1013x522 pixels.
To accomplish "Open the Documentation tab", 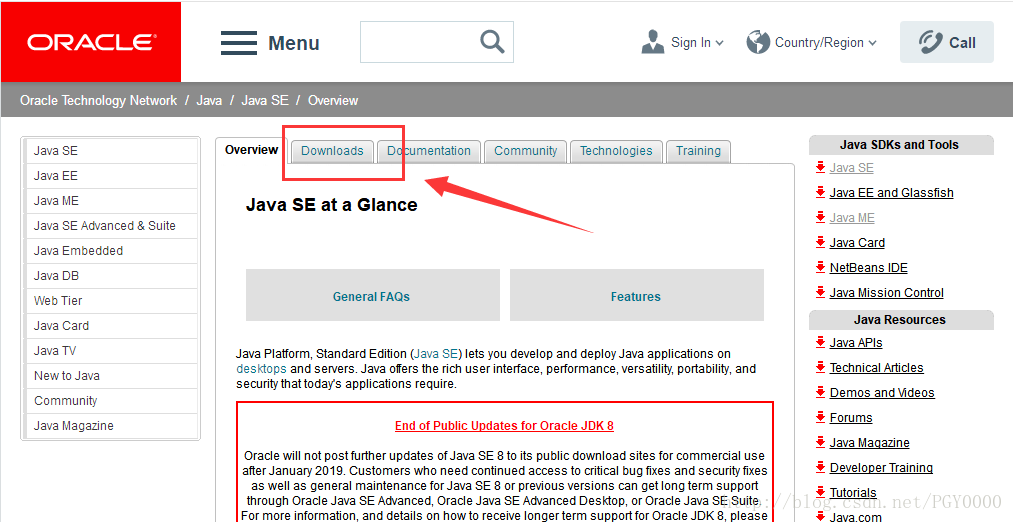I will coord(429,151).
